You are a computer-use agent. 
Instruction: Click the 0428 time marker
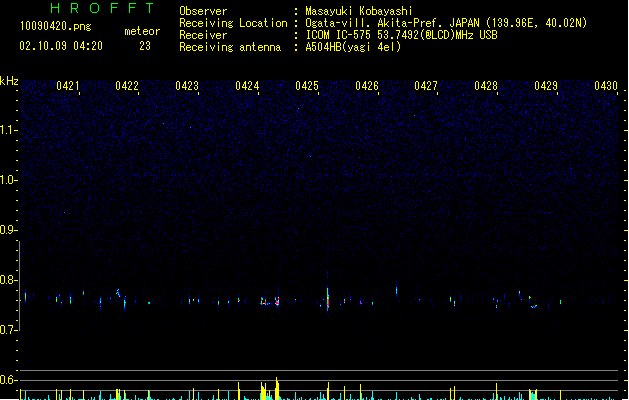point(486,86)
